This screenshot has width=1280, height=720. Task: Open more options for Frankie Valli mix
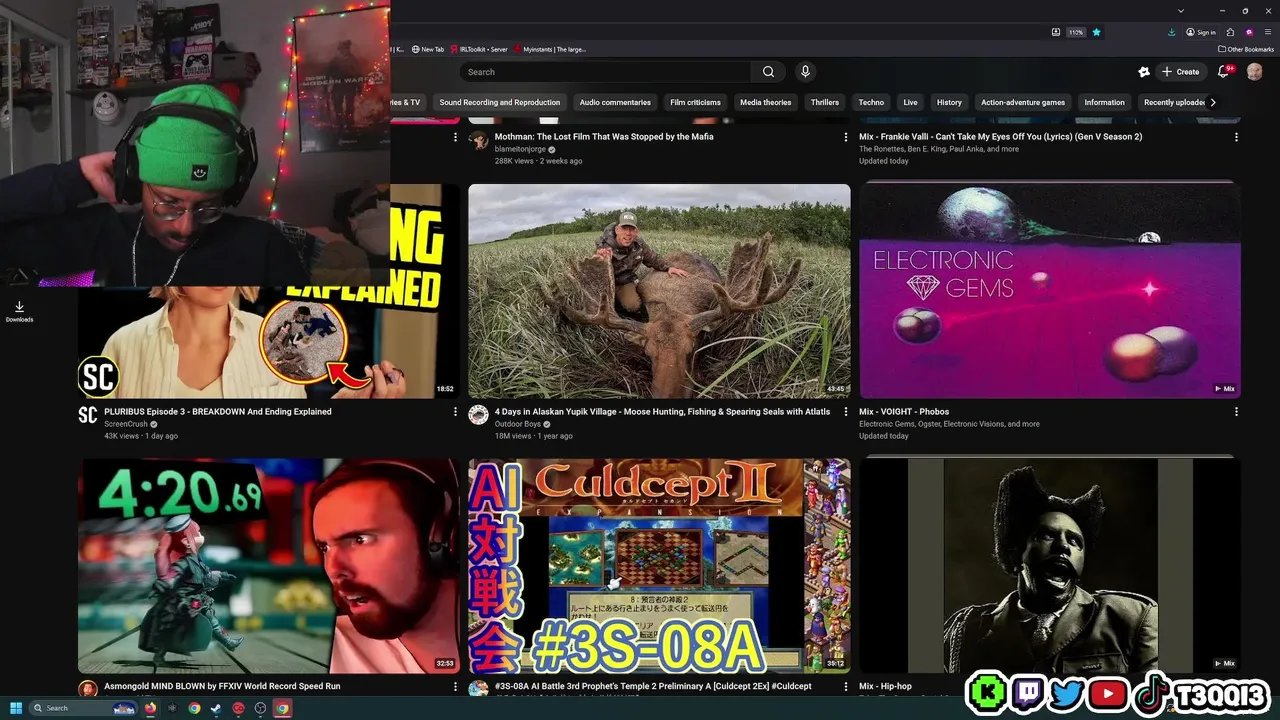(x=1236, y=137)
